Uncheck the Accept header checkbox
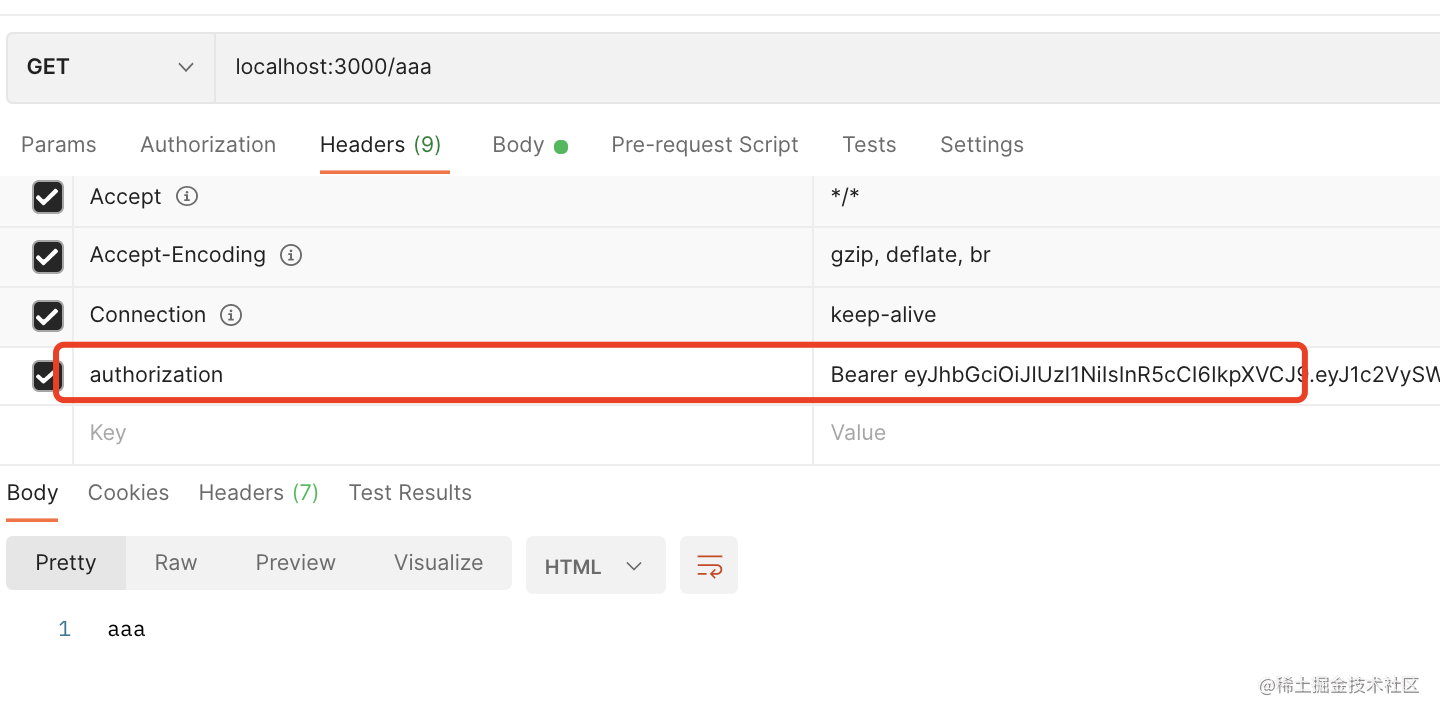This screenshot has height=716, width=1440. (x=48, y=197)
